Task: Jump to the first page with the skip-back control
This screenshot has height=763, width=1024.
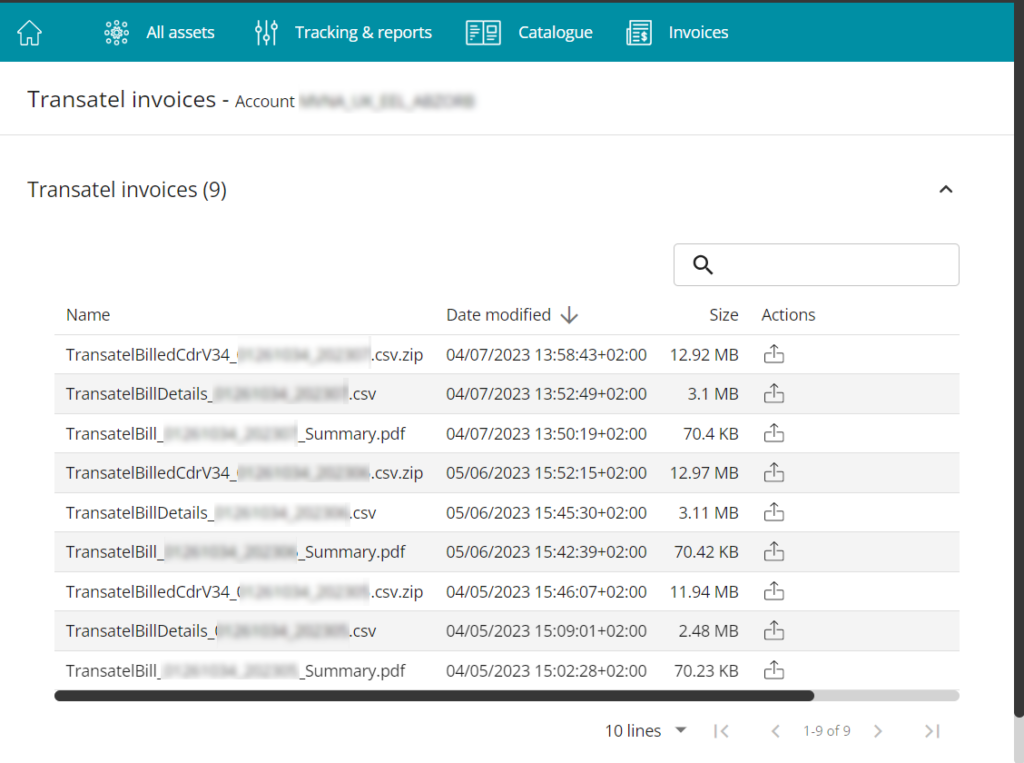Action: click(x=721, y=731)
